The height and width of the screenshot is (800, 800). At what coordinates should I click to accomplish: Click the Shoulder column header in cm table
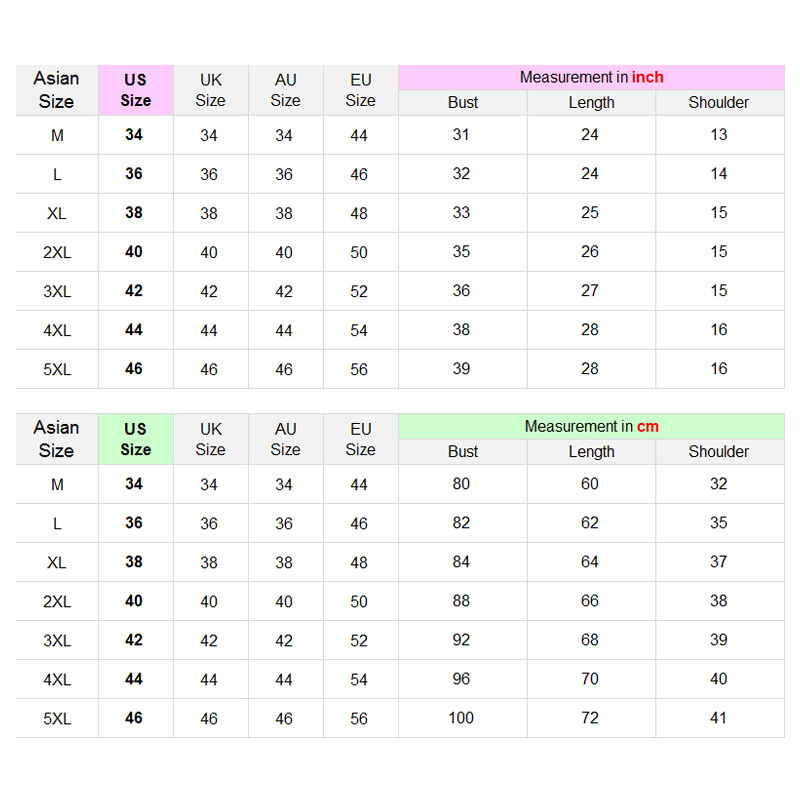719,452
